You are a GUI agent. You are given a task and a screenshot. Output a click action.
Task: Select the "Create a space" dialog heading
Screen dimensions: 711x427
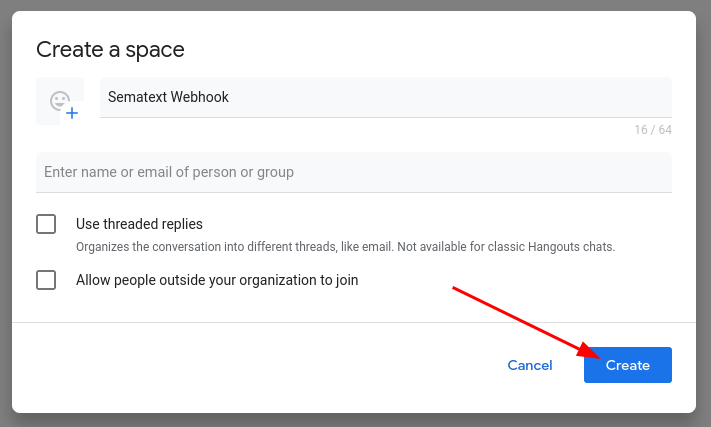(x=110, y=50)
